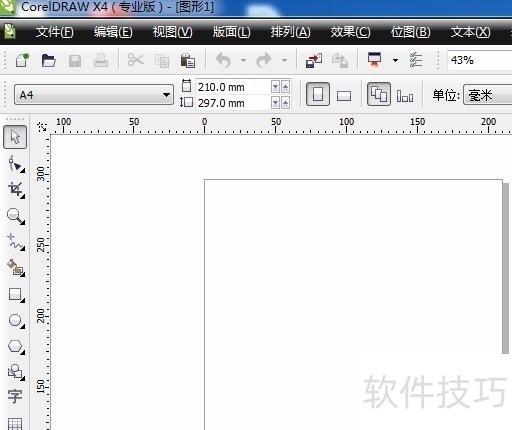Open the Zoom tool flyout triangle
The width and height of the screenshot is (512, 430).
(23, 222)
